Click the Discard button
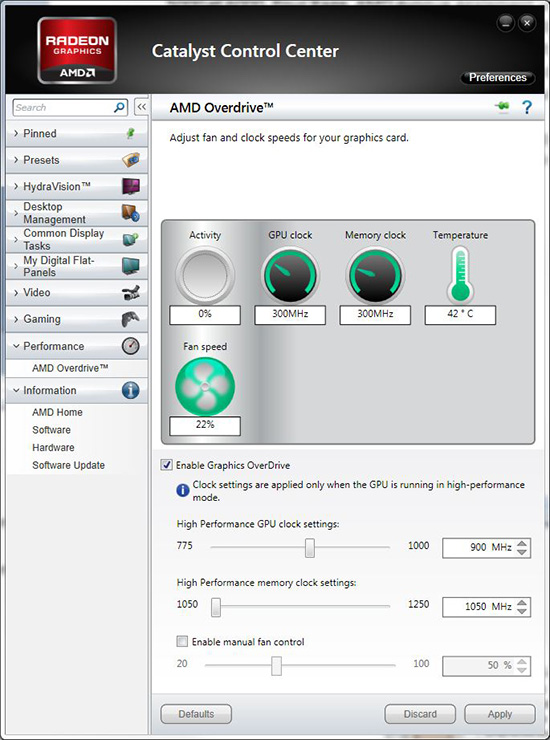 420,714
